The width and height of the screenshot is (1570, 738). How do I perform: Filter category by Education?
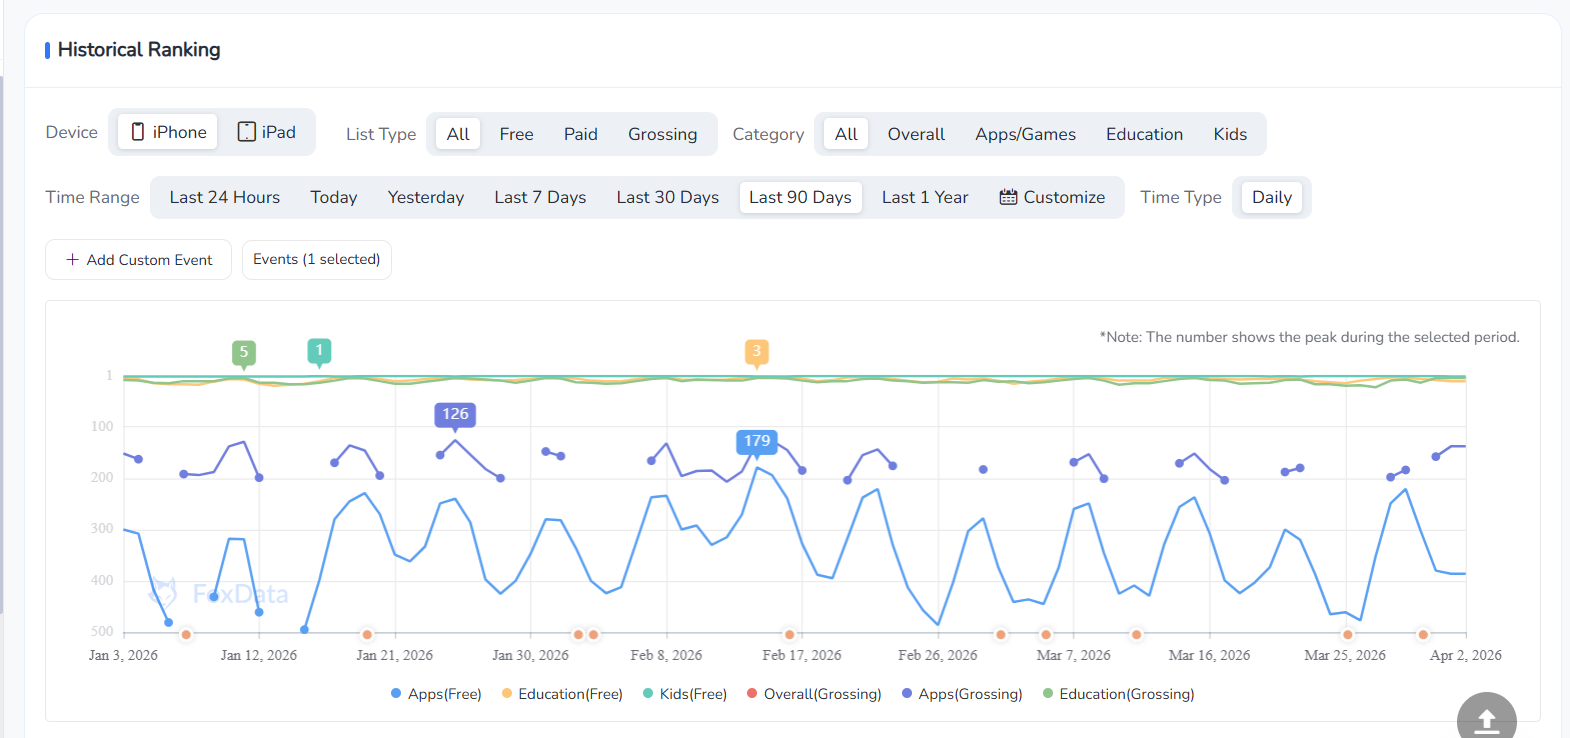click(x=1144, y=134)
